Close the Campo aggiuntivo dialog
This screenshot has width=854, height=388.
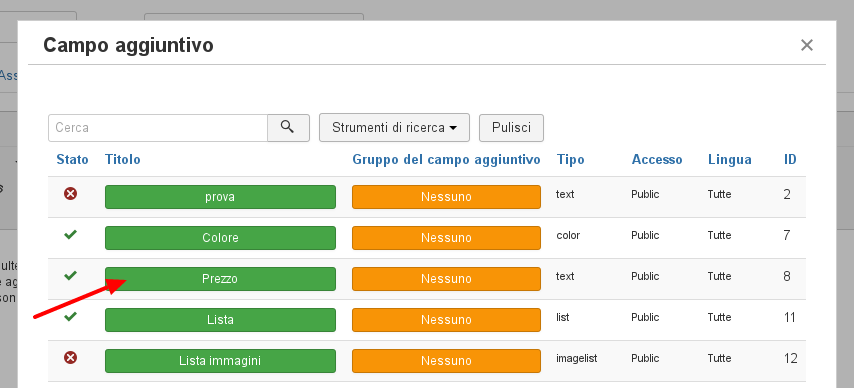807,45
